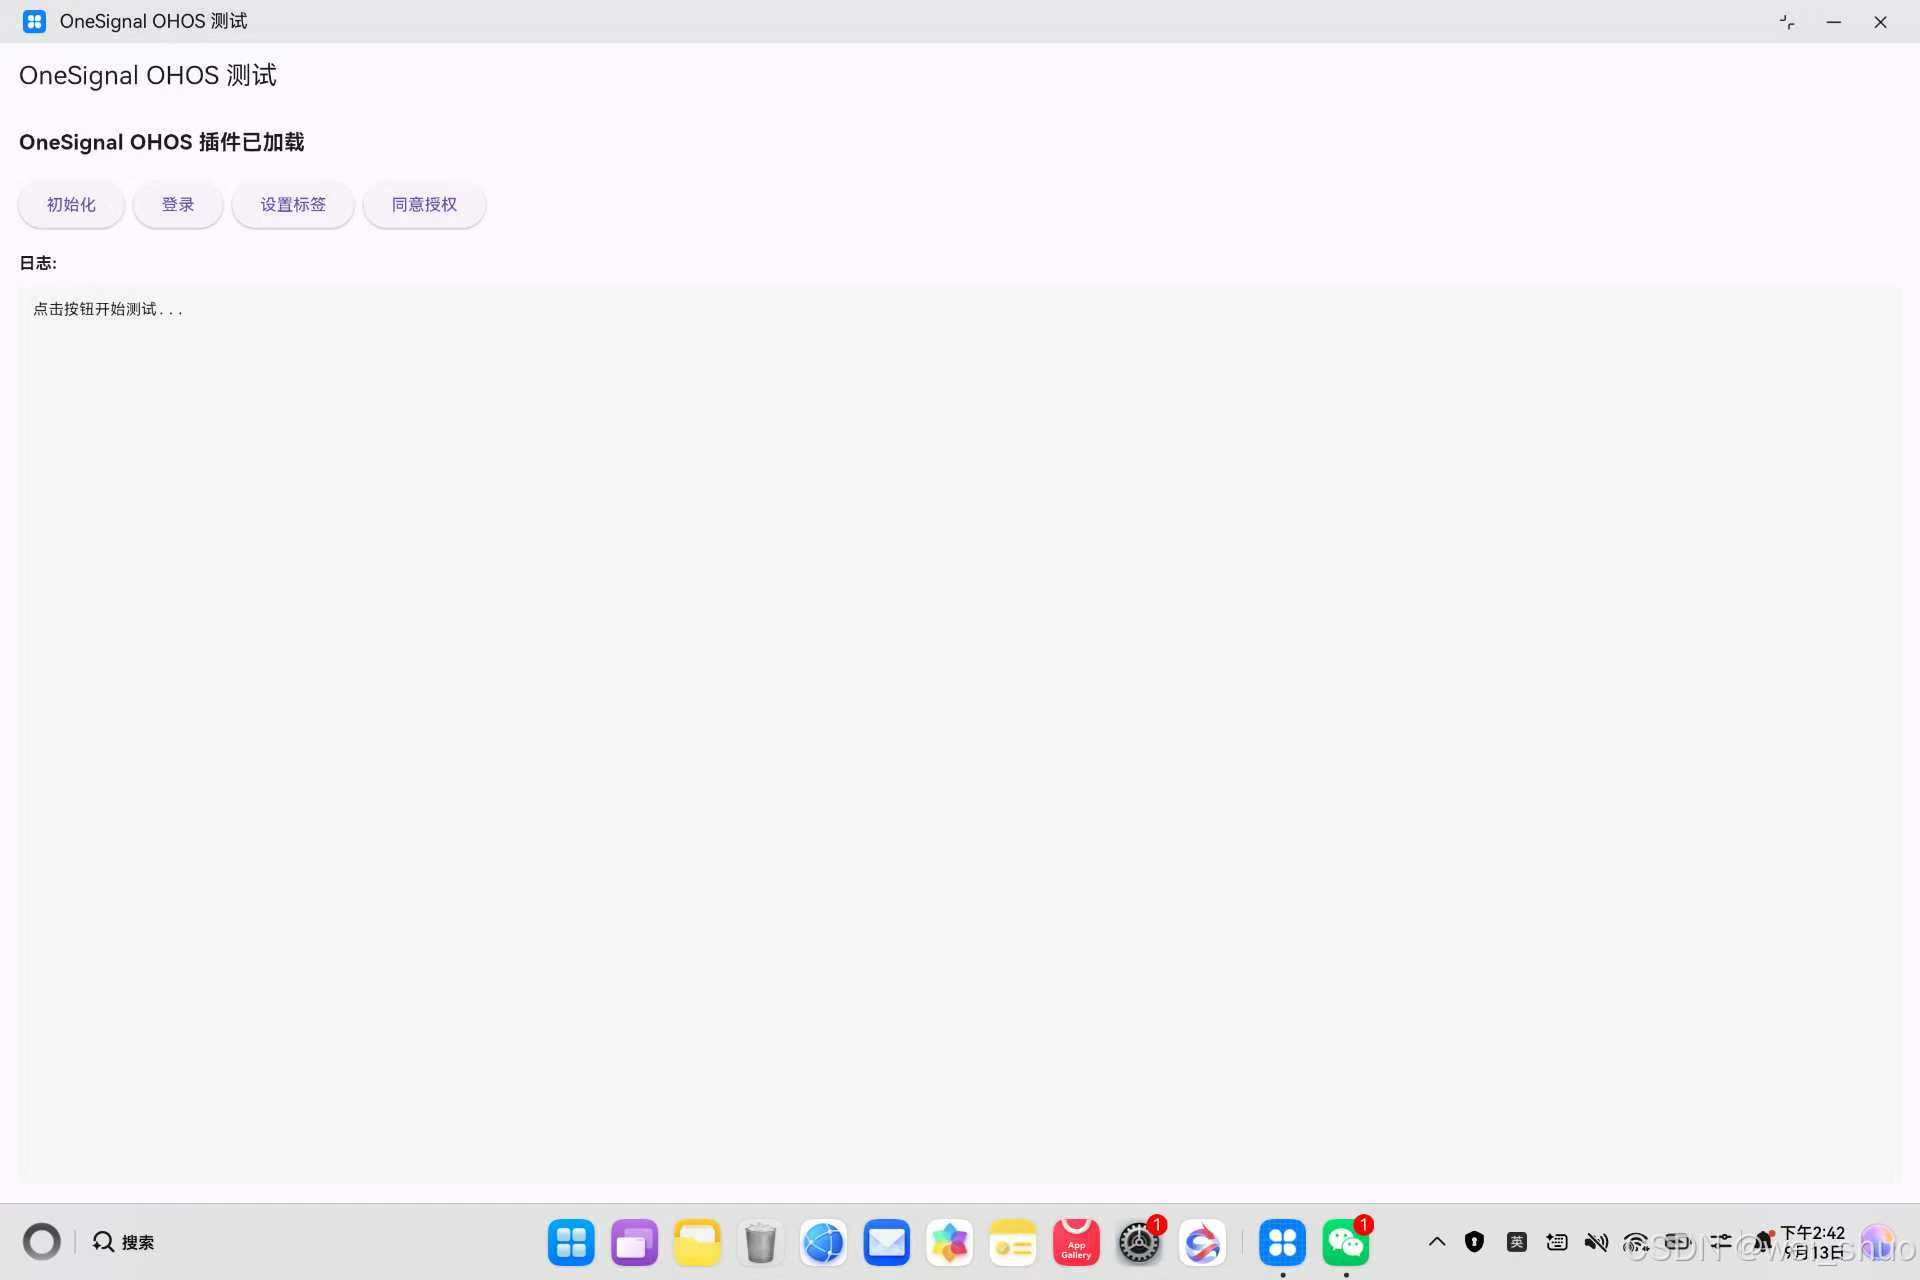Switch input method 英 indicator

[1517, 1242]
